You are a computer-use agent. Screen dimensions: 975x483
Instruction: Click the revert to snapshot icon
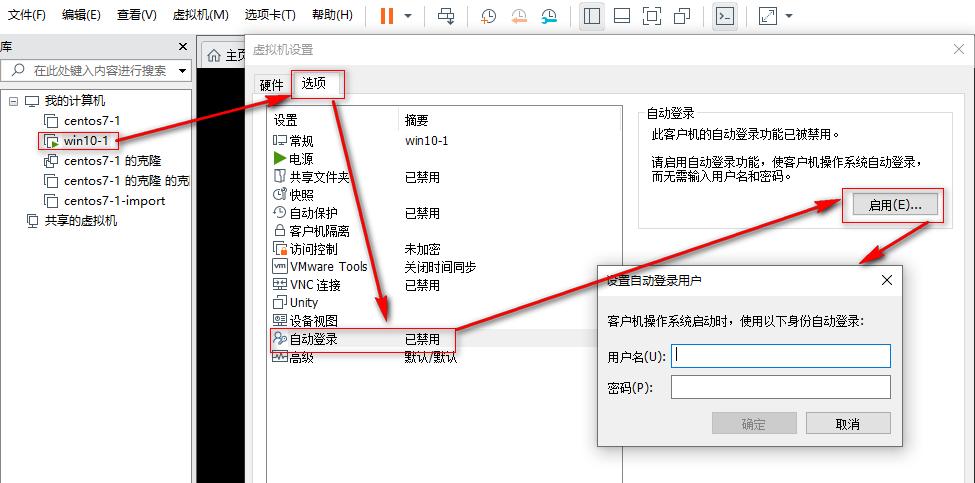519,16
